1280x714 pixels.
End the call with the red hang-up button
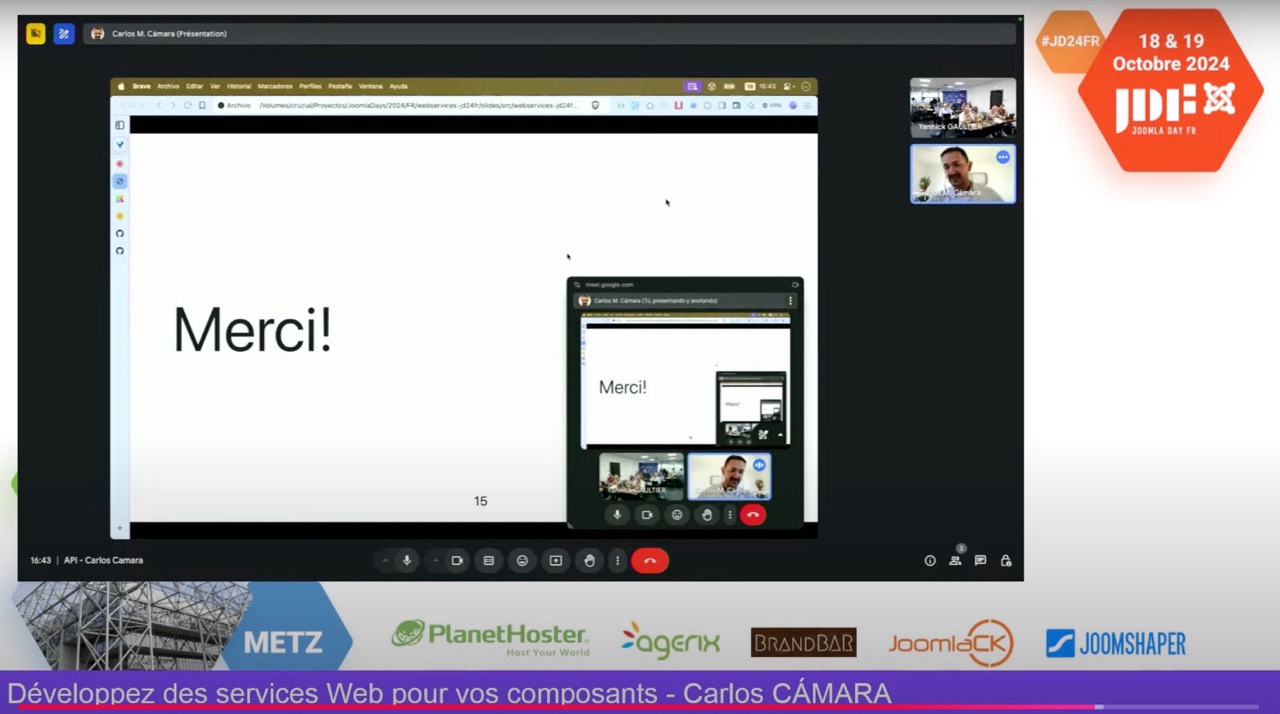tap(649, 560)
